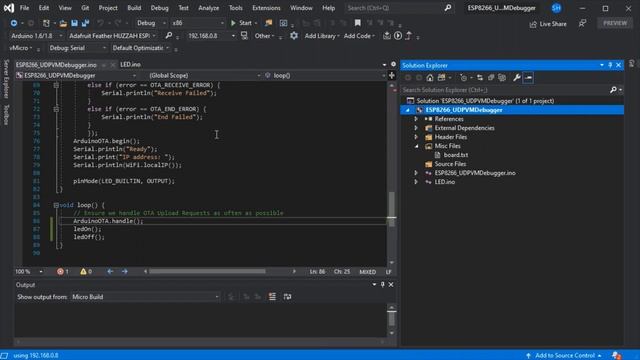Open the serial monitor icon beside the port

(244, 36)
